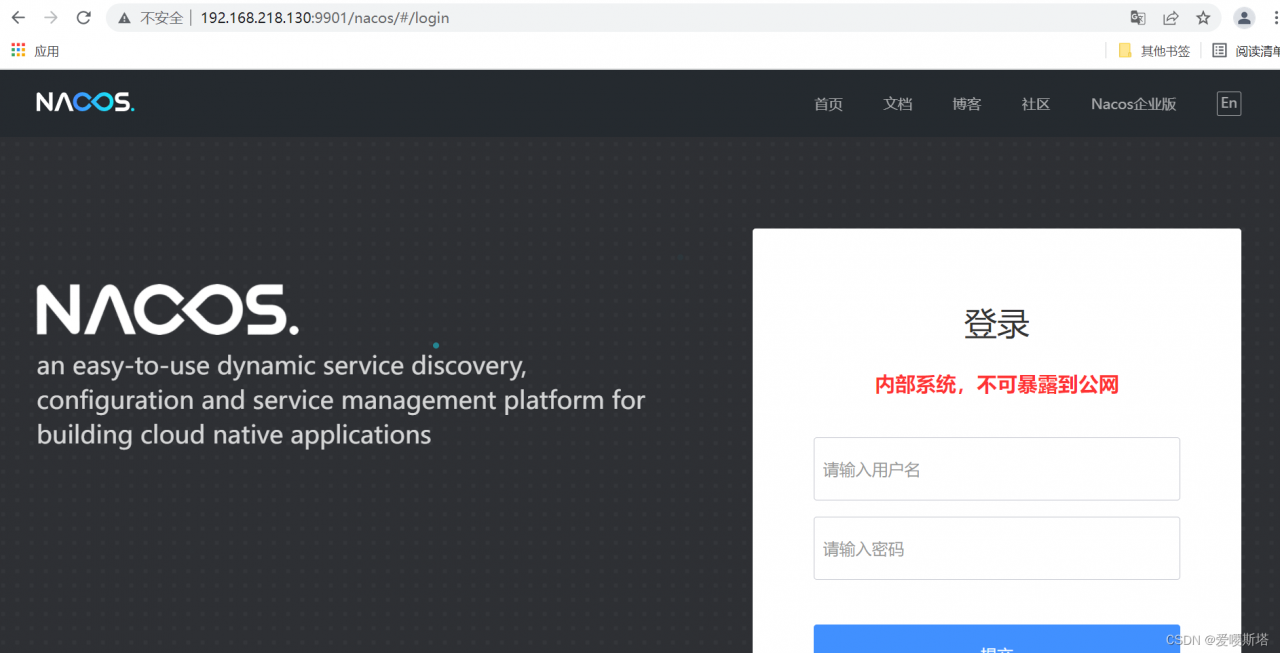Click the browser back arrow icon
Image resolution: width=1280 pixels, height=653 pixels.
[17, 17]
